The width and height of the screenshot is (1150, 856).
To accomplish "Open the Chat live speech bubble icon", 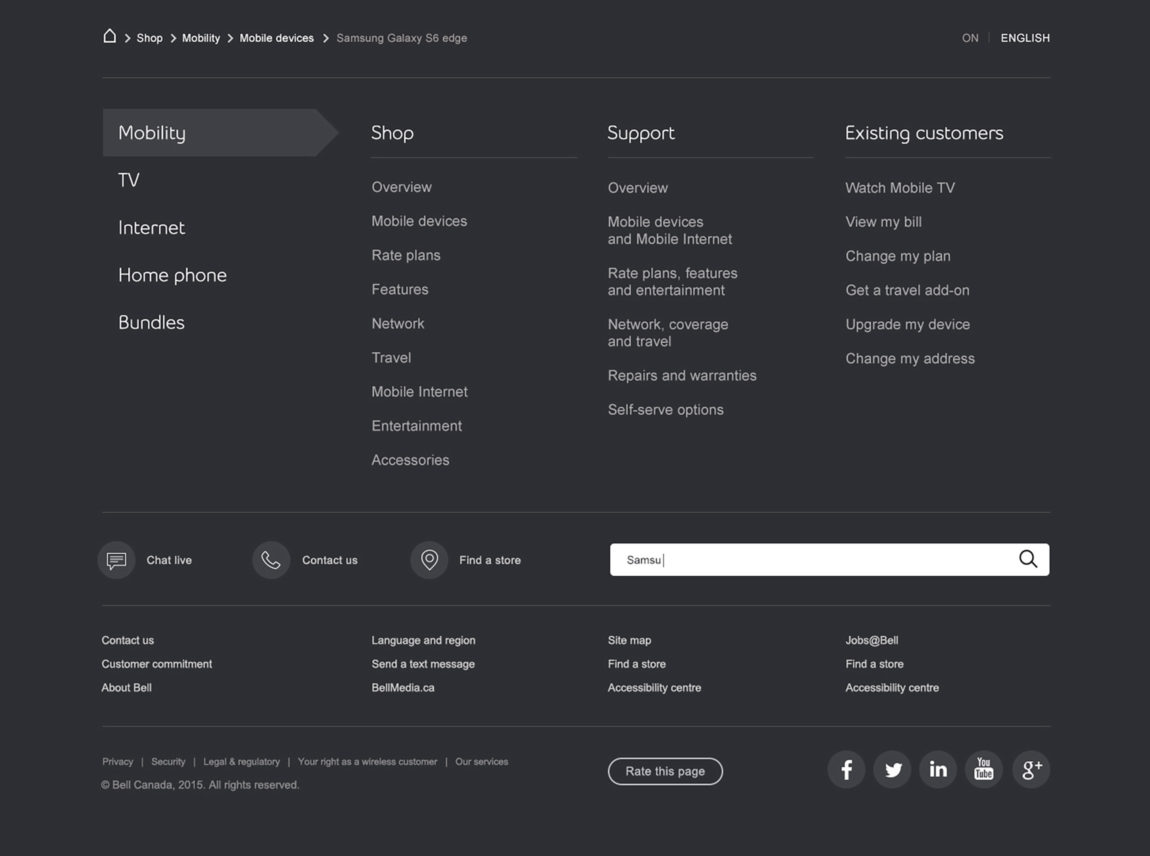I will [117, 560].
